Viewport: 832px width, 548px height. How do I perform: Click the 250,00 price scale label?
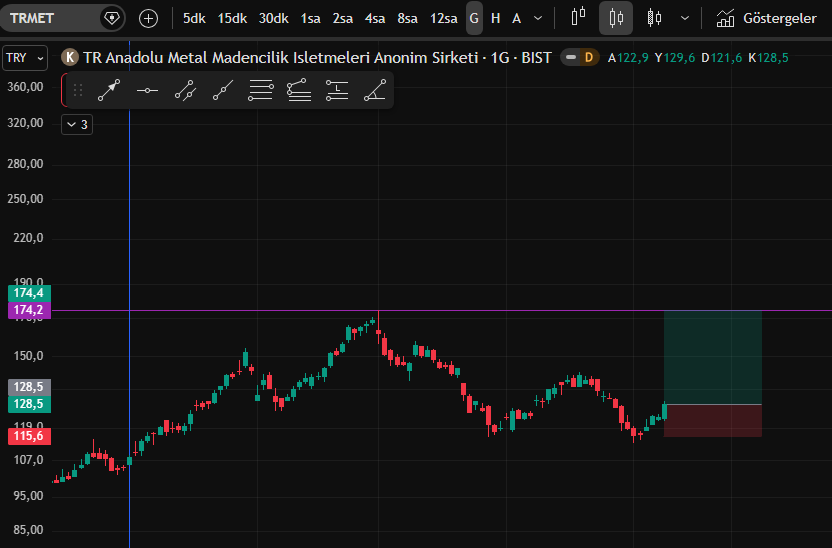25,199
